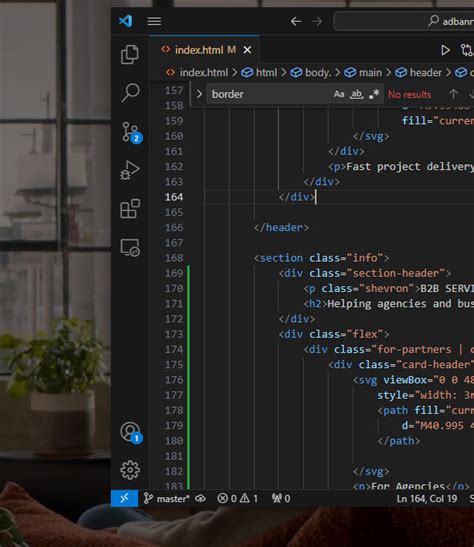The height and width of the screenshot is (547, 474).
Task: Click the Run play icon in editor toolbar
Action: [x=445, y=50]
